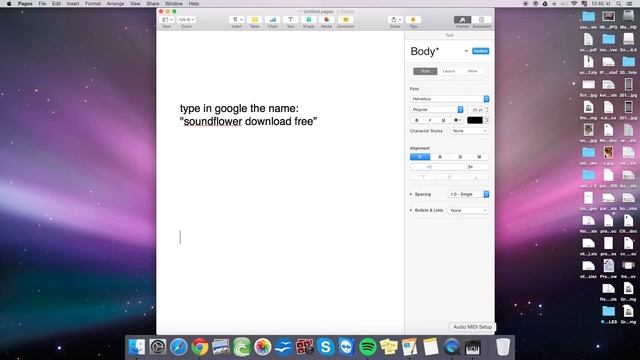
Task: Center align text
Action: (x=440, y=157)
